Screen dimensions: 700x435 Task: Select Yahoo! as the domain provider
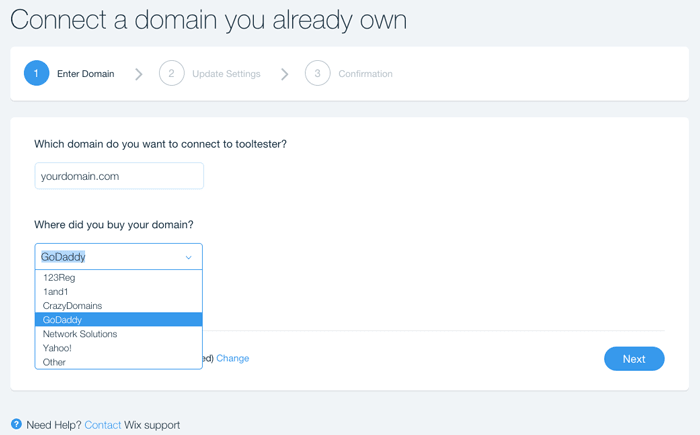(x=118, y=348)
